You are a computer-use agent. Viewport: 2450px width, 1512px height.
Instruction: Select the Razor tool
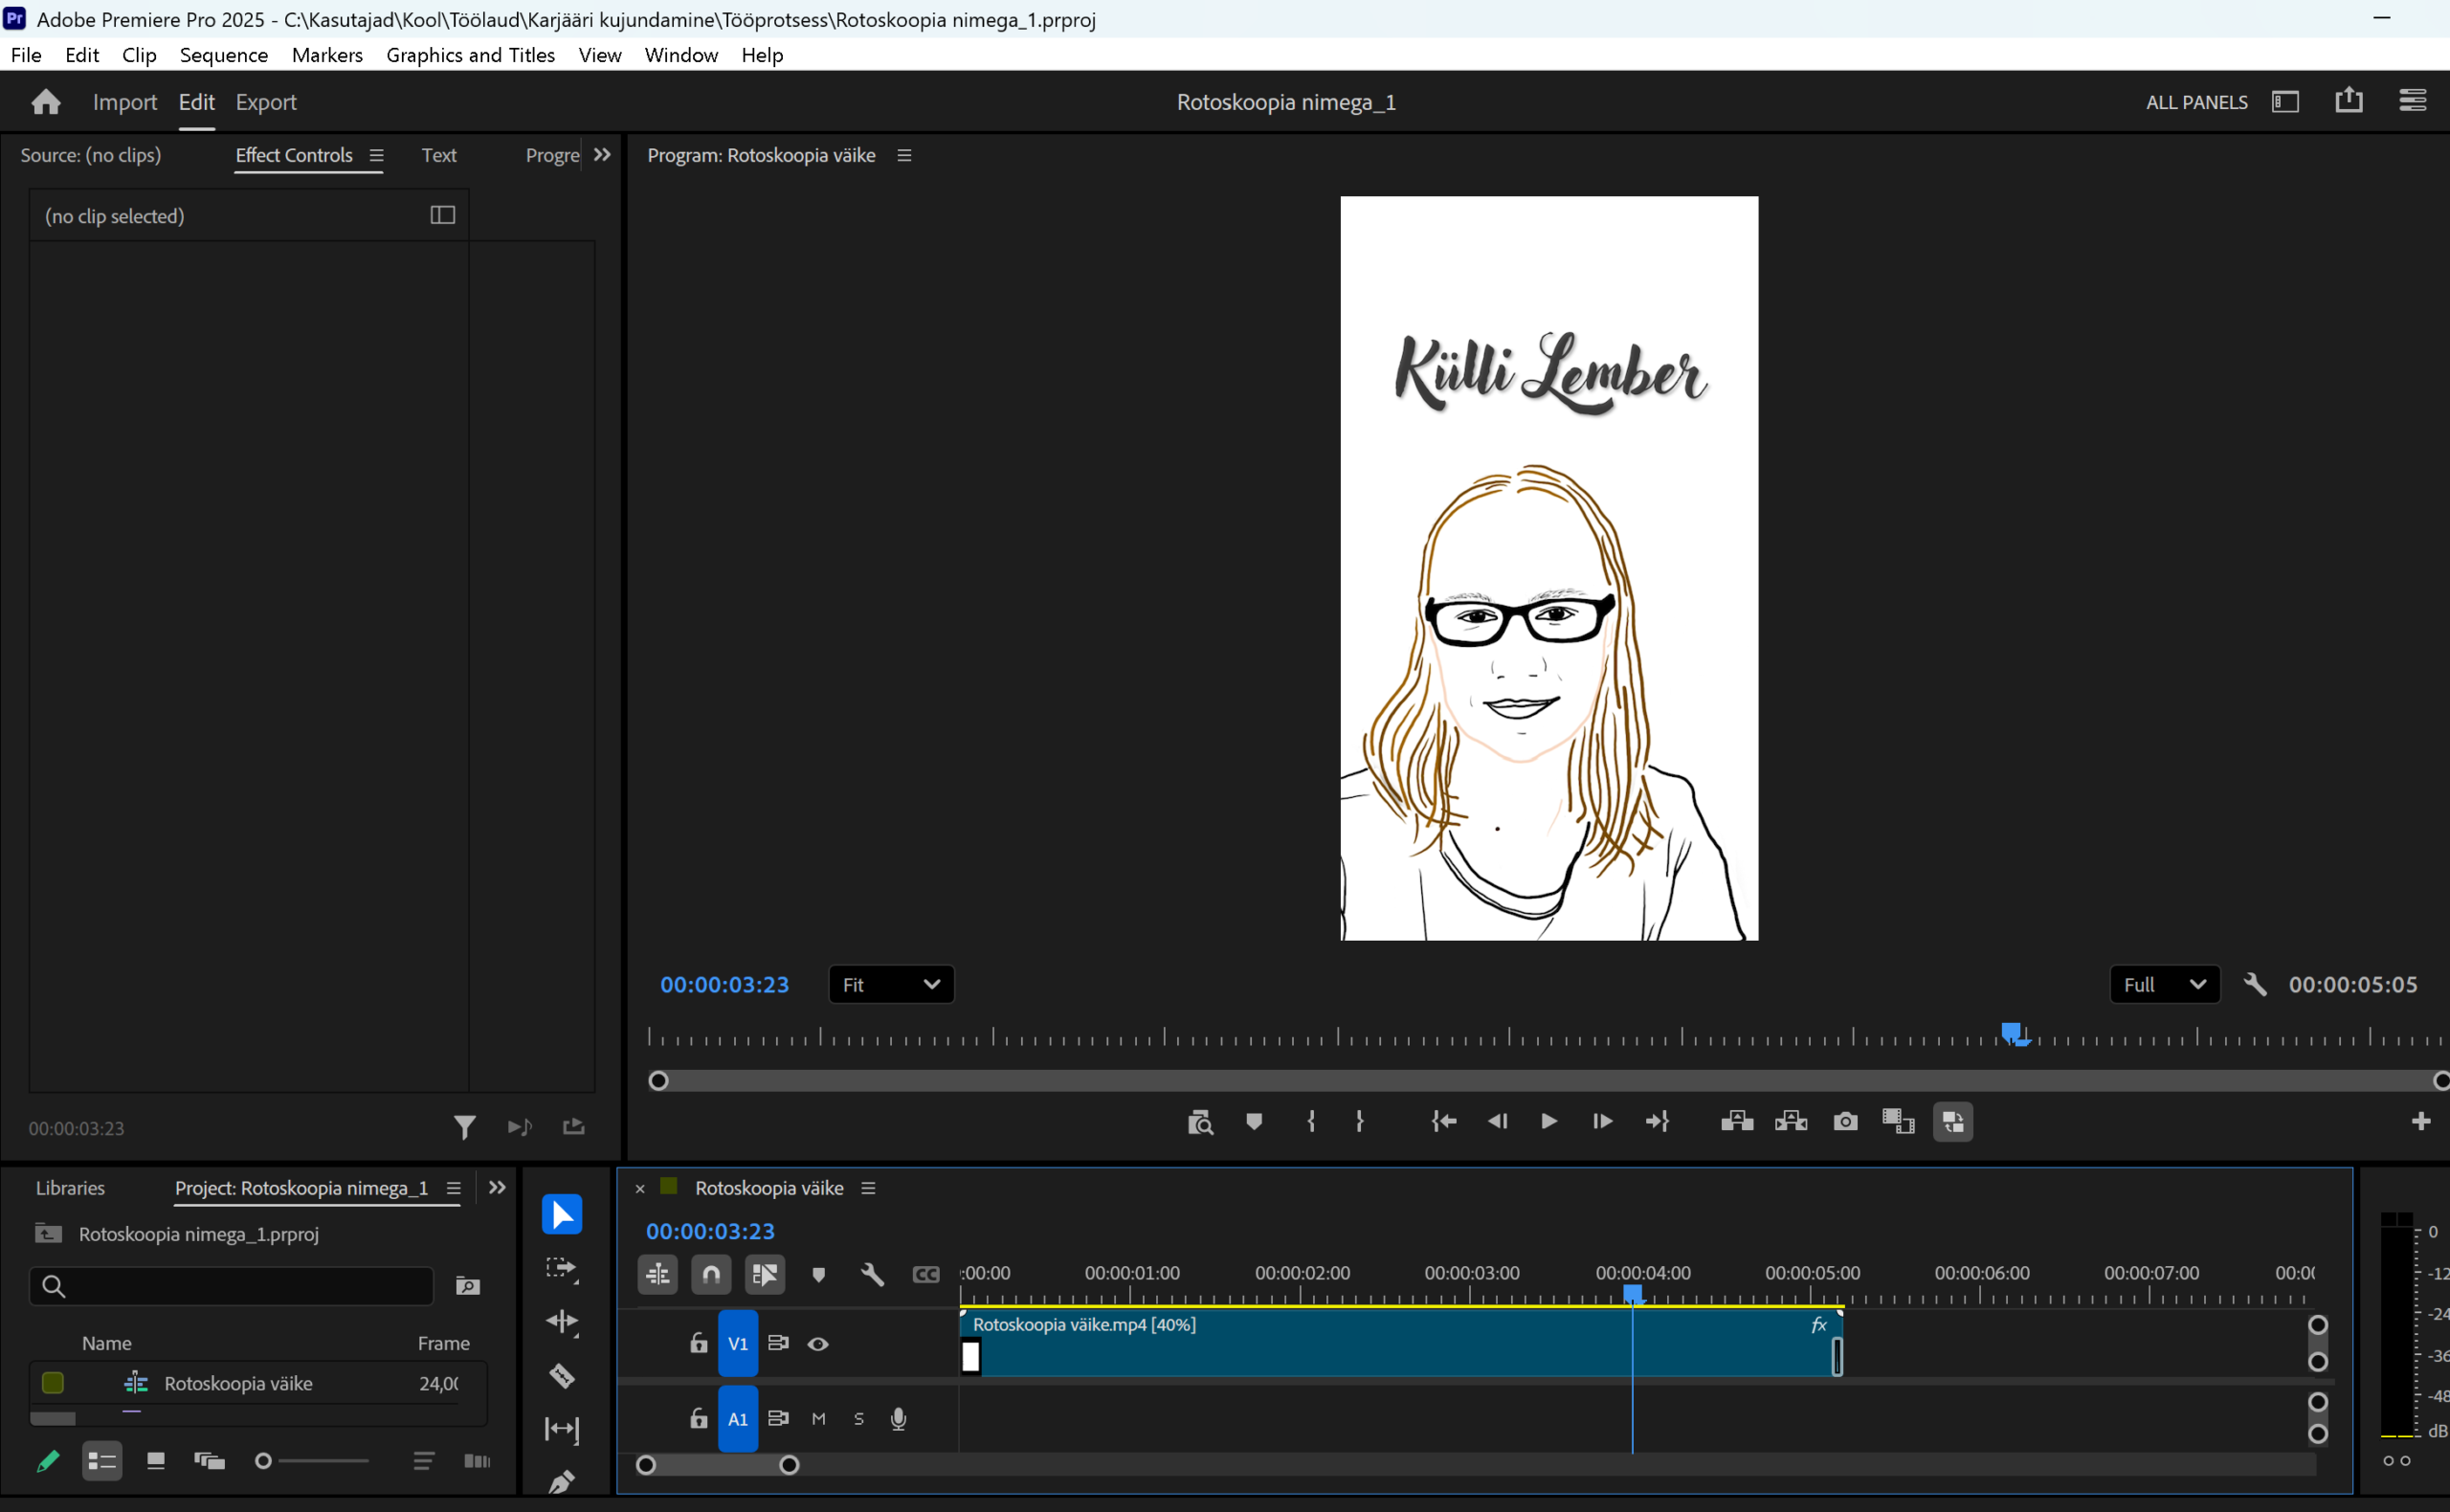click(x=562, y=1376)
